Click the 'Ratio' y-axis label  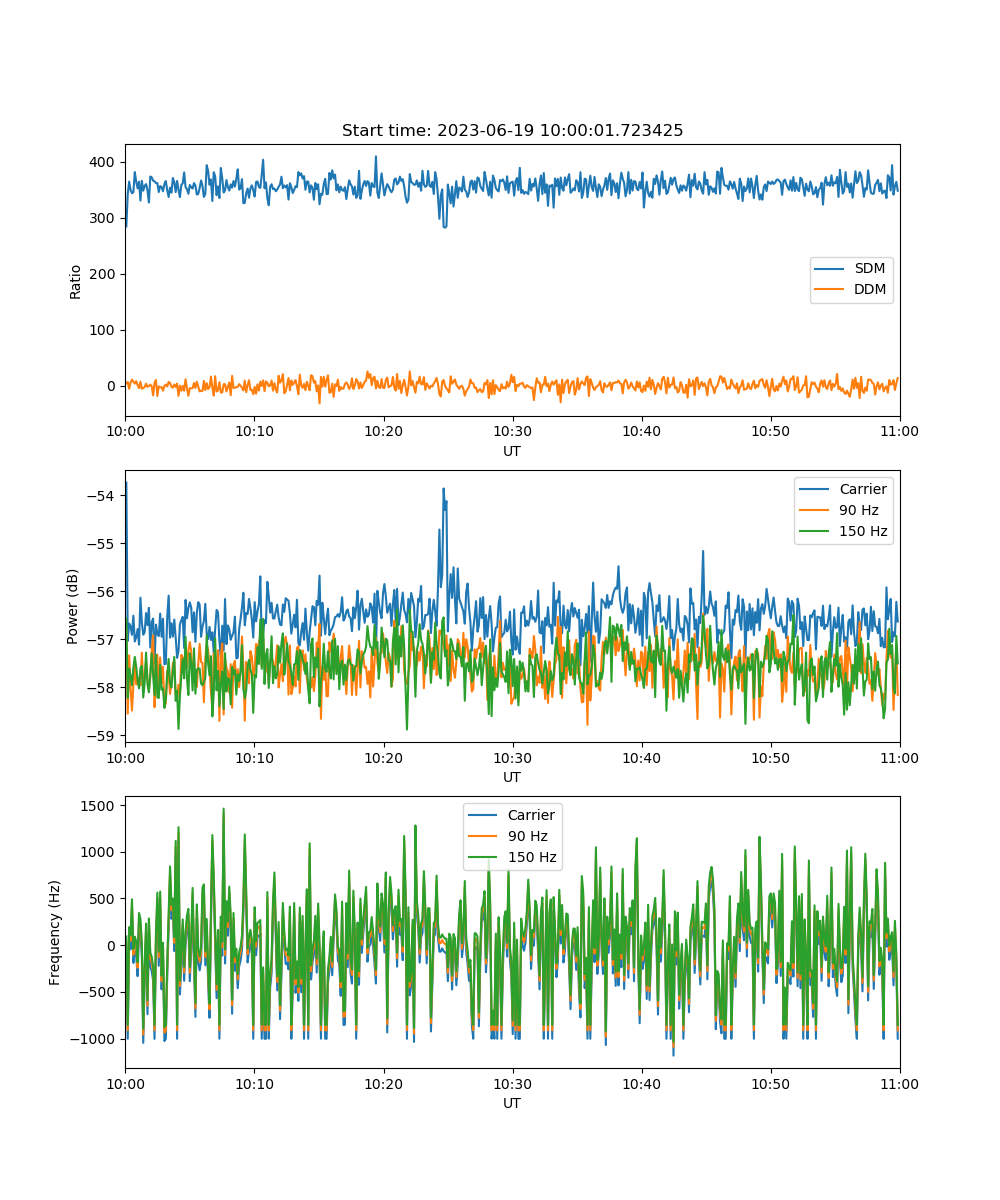click(76, 281)
